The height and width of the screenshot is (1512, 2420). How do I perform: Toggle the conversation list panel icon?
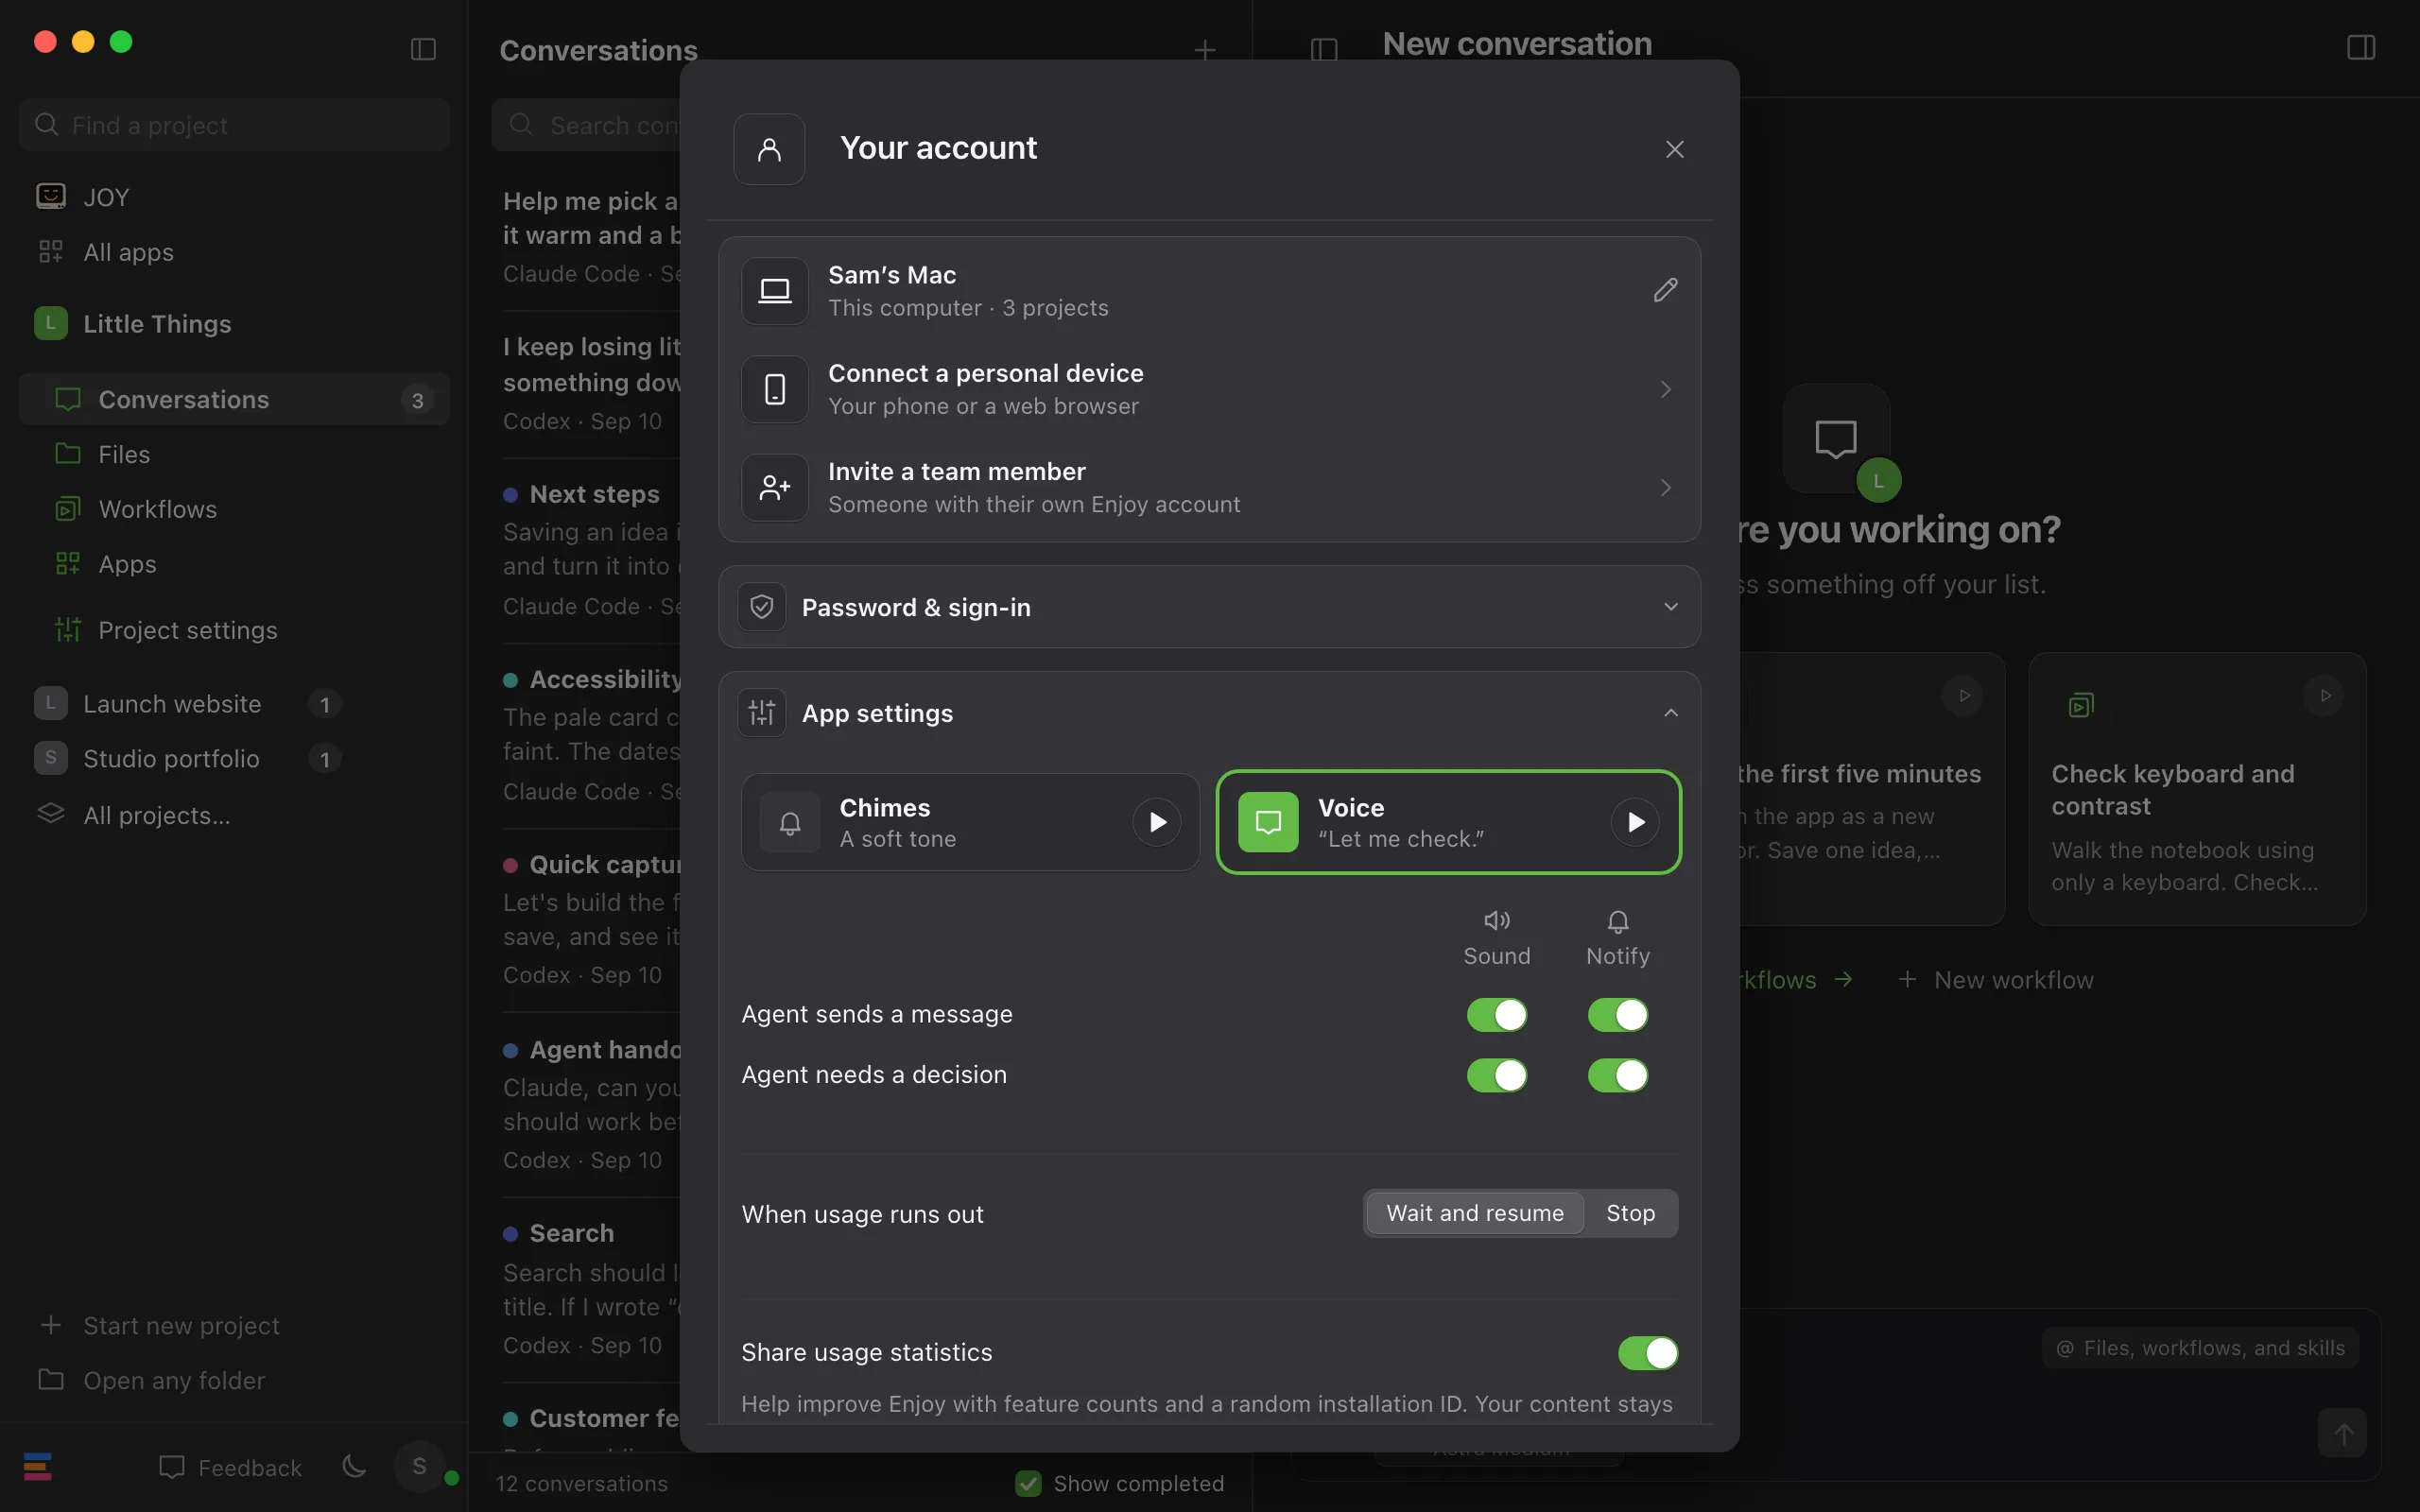[1324, 49]
